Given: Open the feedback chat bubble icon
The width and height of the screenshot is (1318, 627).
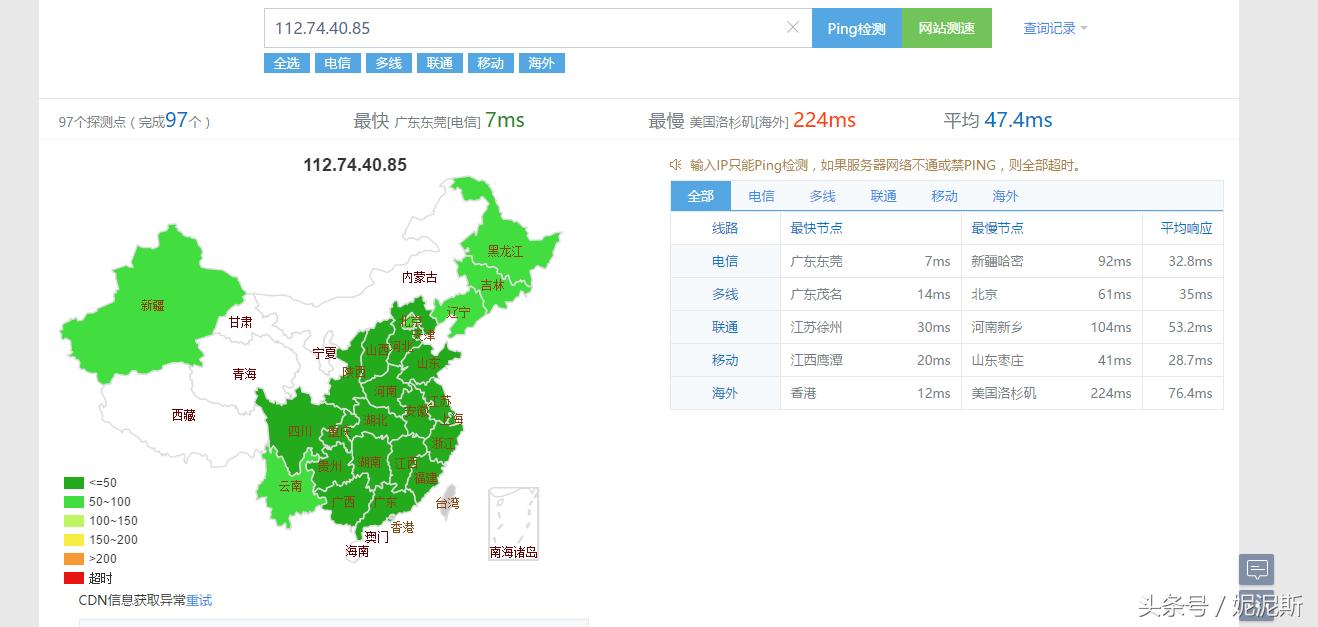Looking at the screenshot, I should point(1256,569).
